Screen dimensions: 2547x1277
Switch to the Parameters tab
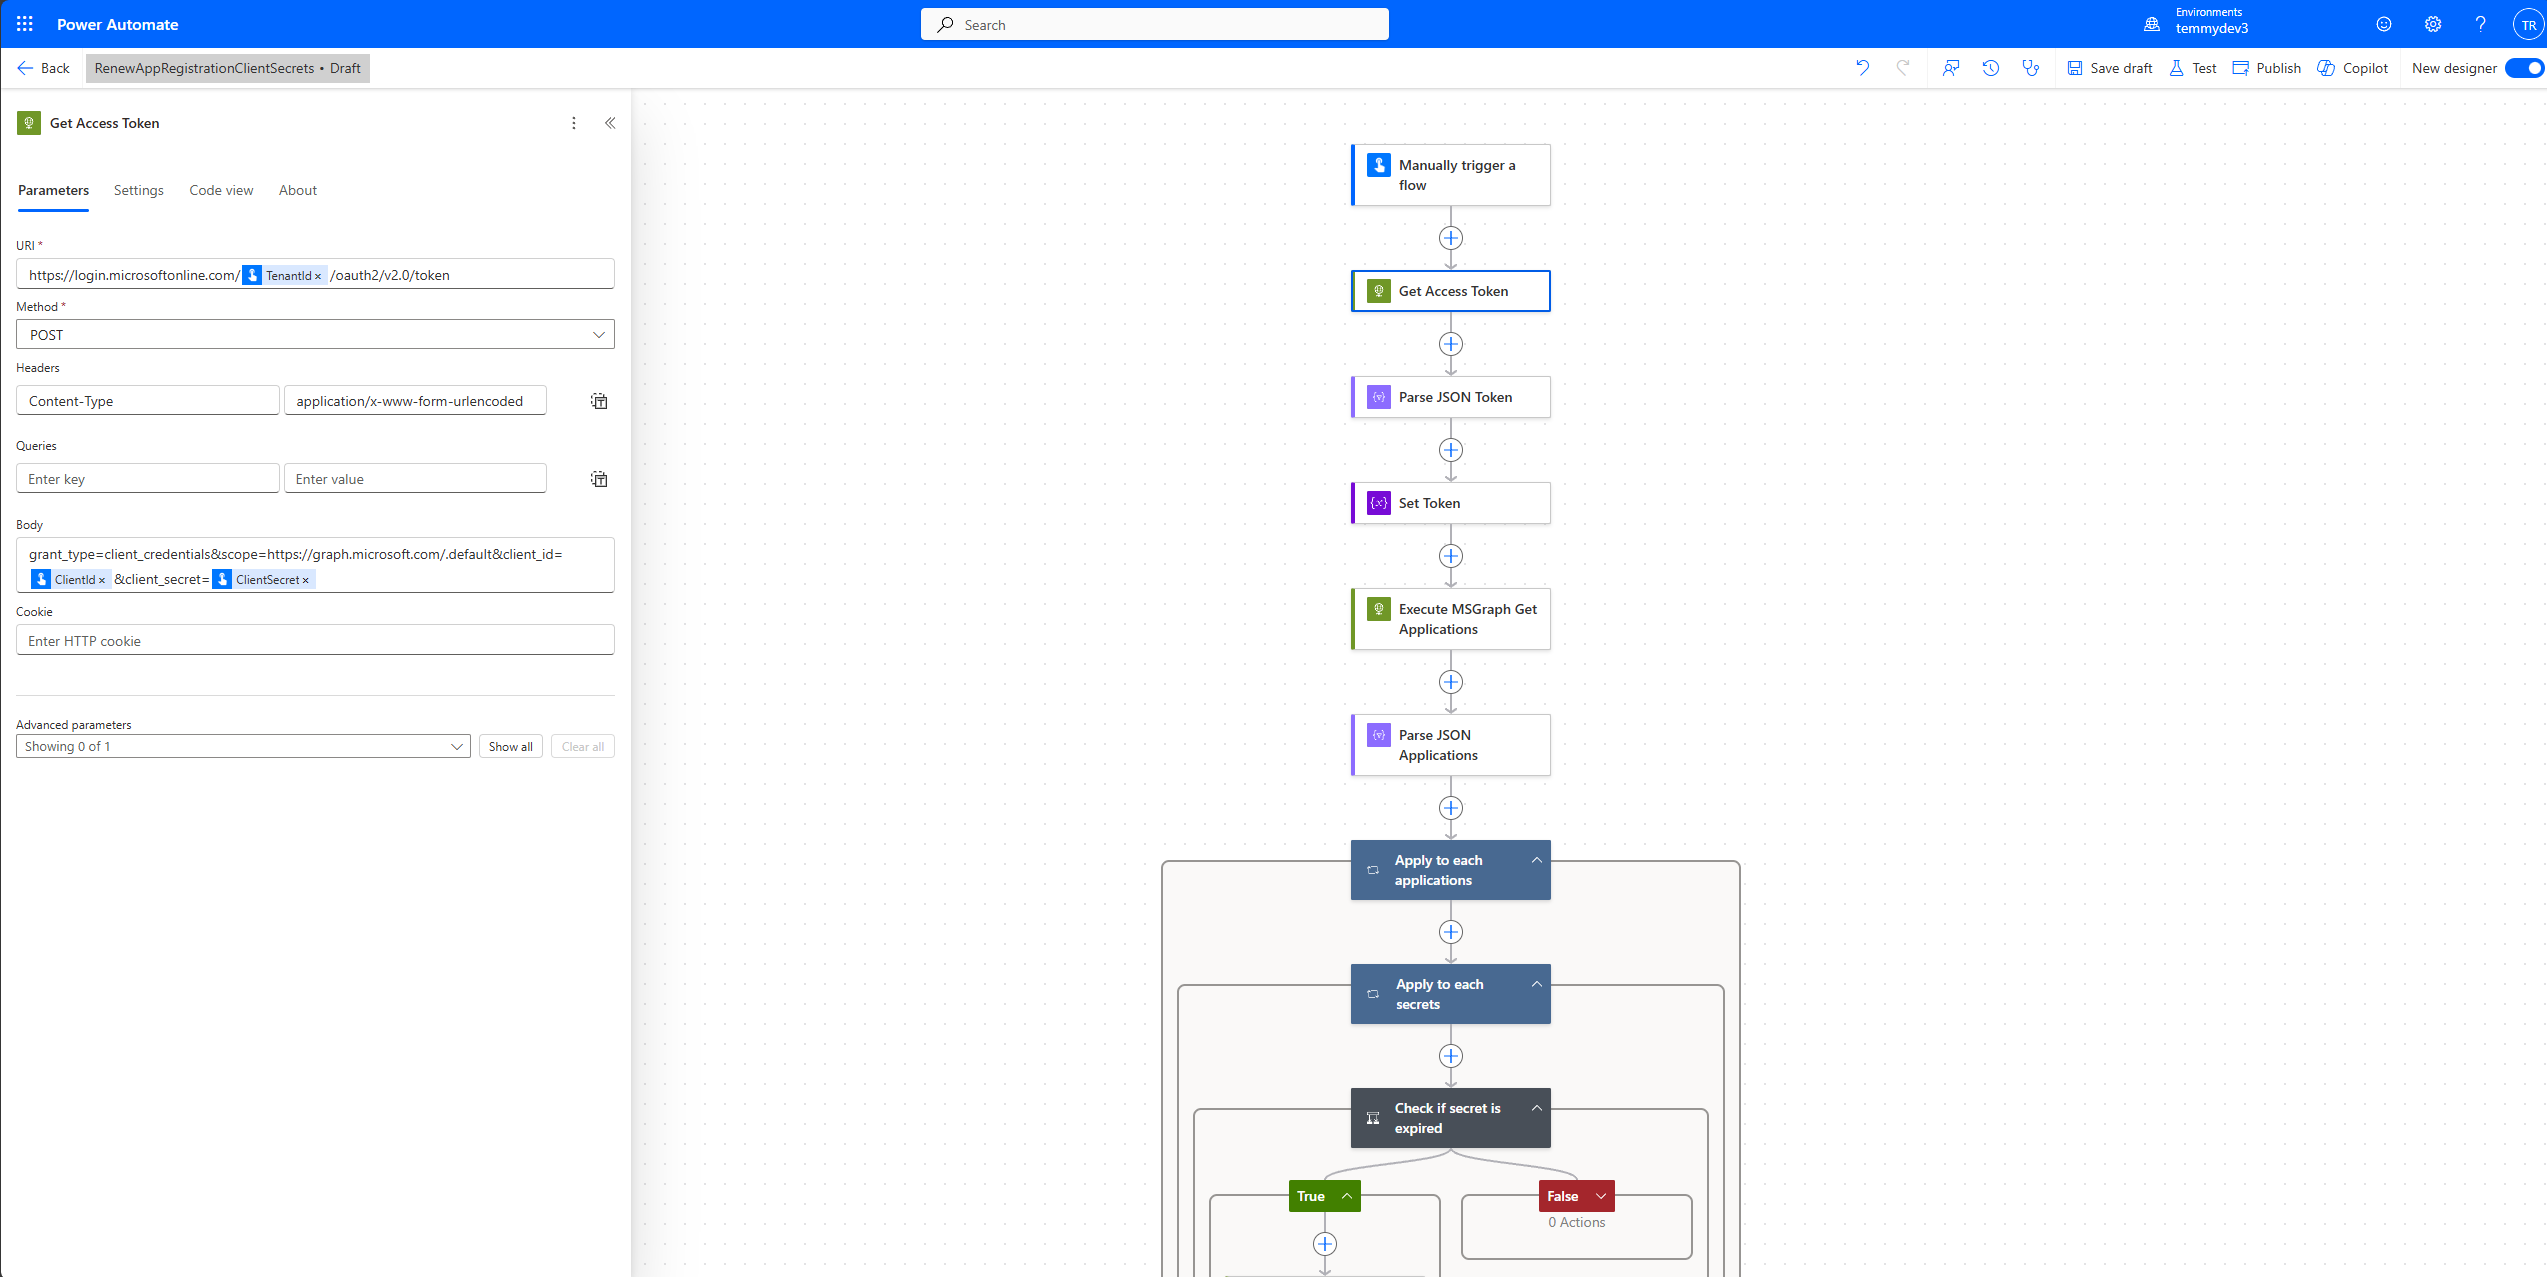[53, 190]
